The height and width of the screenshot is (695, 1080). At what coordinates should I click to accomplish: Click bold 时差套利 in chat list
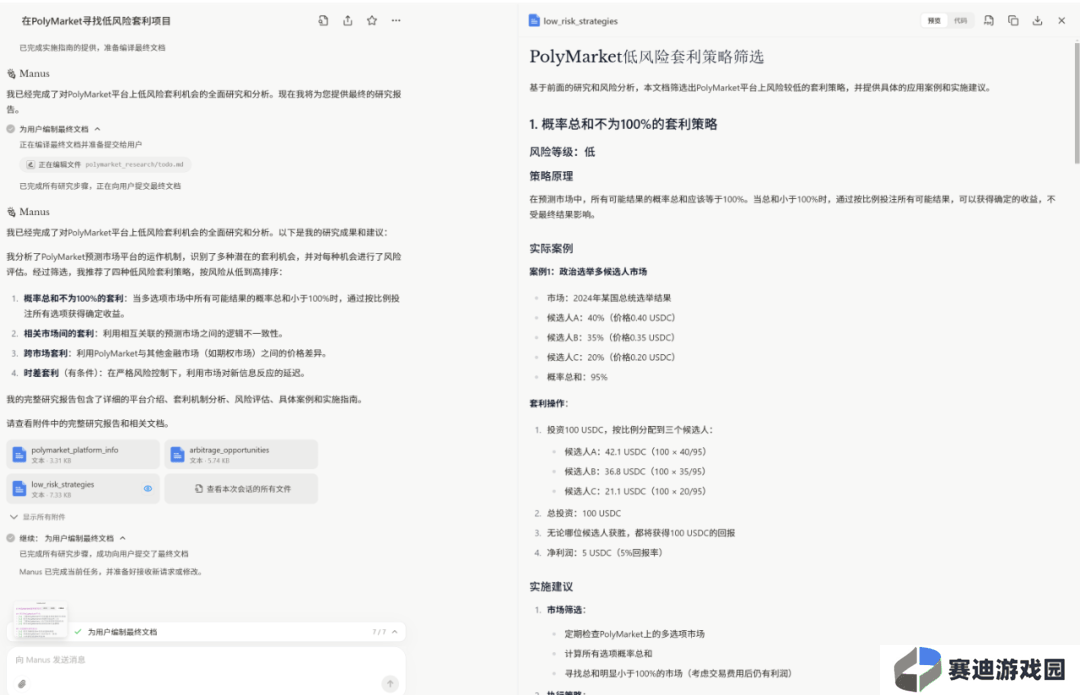[41, 373]
